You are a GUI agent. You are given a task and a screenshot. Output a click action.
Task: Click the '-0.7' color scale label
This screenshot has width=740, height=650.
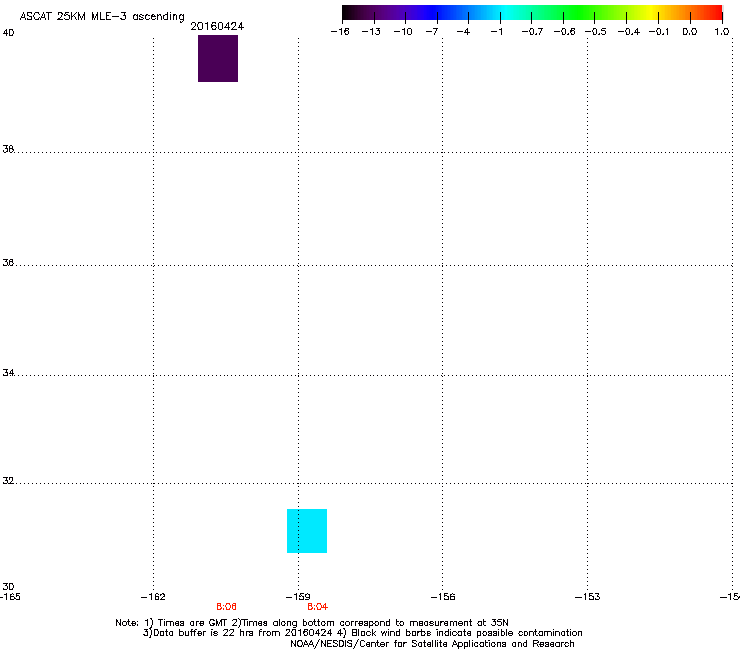tap(532, 32)
